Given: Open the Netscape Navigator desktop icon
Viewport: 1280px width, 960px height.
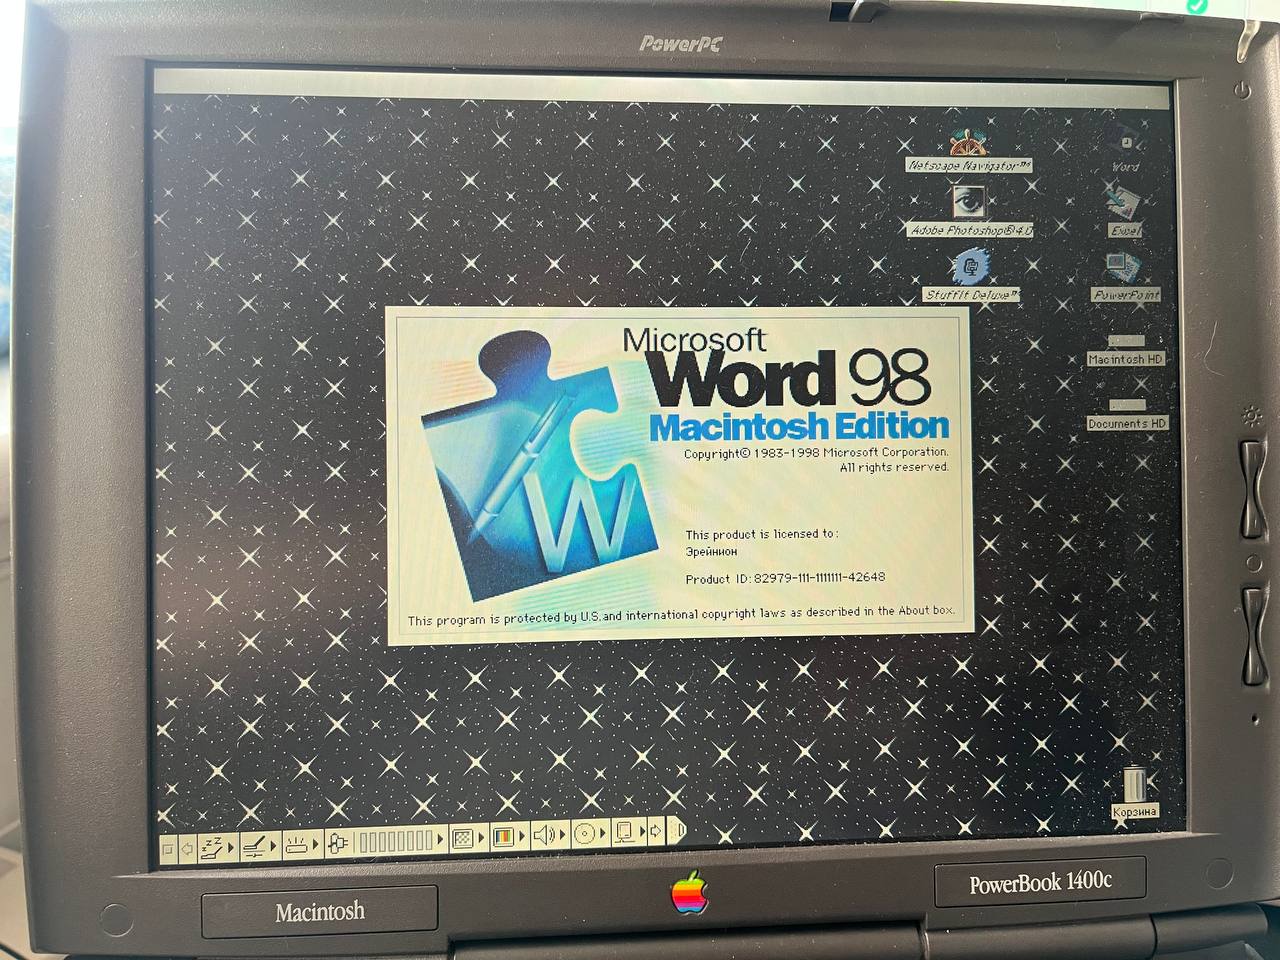Looking at the screenshot, I should (967, 143).
